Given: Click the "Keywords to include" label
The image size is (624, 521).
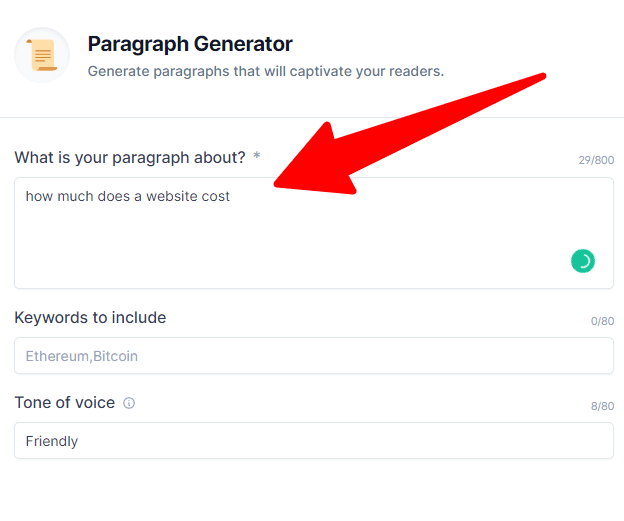Looking at the screenshot, I should 90,318.
